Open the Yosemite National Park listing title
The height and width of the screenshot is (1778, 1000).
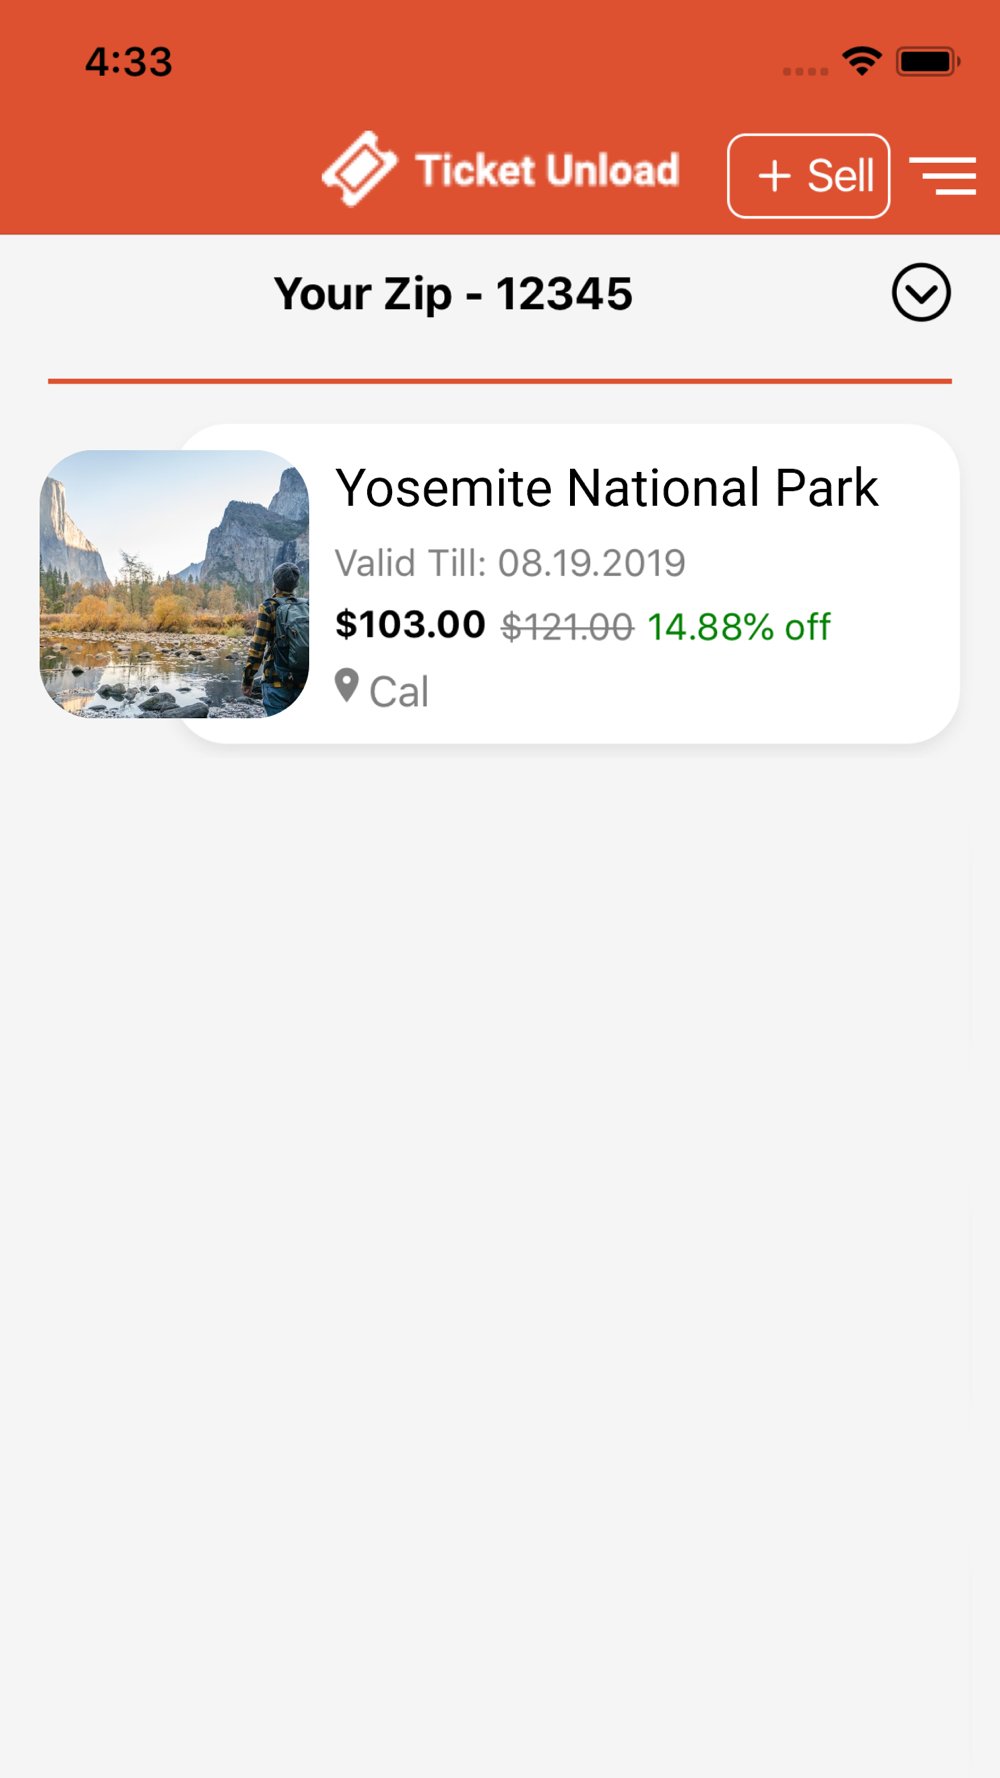tap(606, 488)
